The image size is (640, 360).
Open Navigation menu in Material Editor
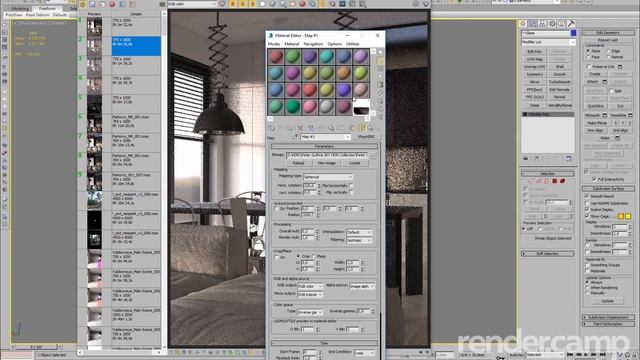pos(313,44)
